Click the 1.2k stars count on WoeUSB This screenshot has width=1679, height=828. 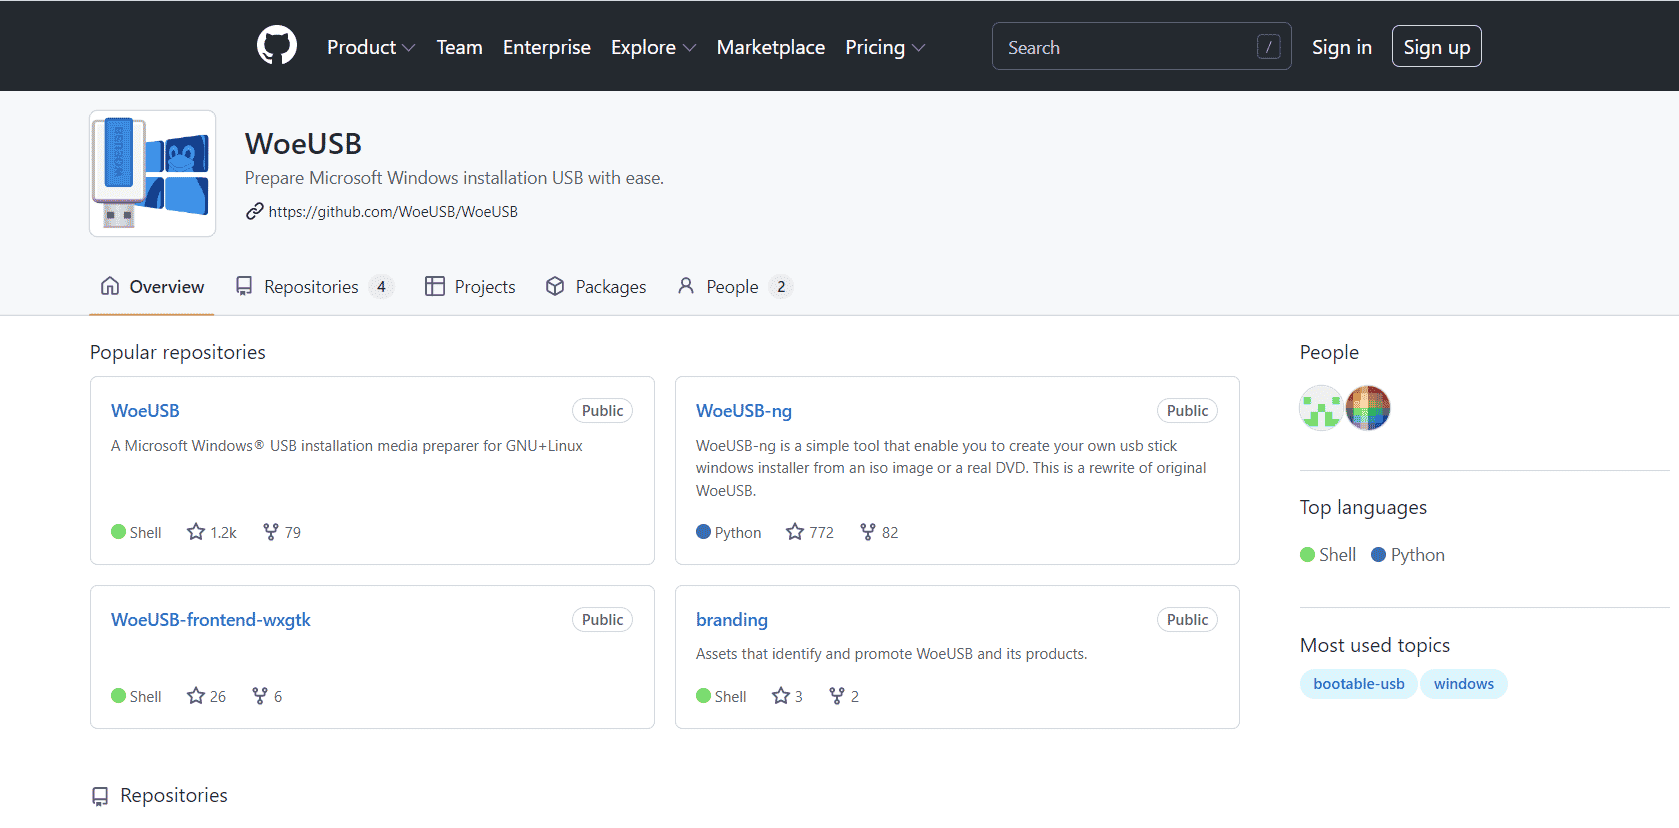tap(223, 533)
